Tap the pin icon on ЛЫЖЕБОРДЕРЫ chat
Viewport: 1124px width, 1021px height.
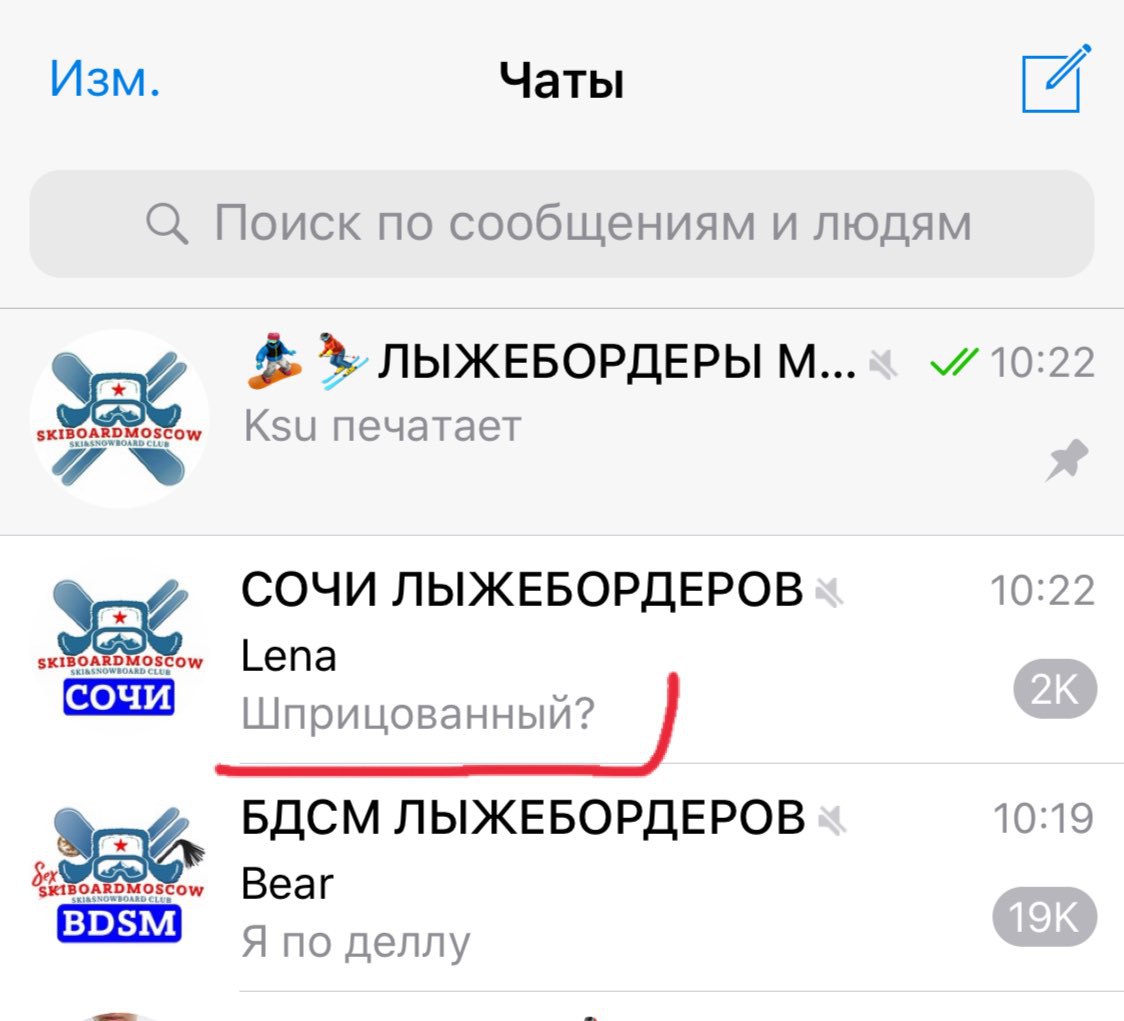1066,460
